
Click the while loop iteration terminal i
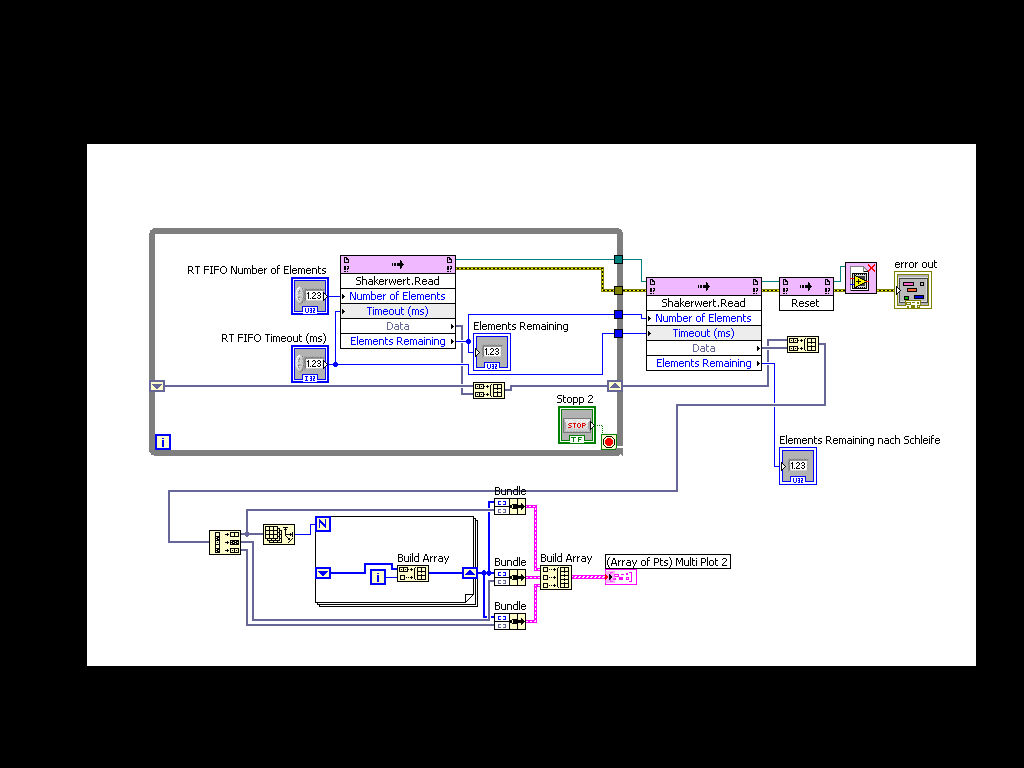tap(163, 442)
